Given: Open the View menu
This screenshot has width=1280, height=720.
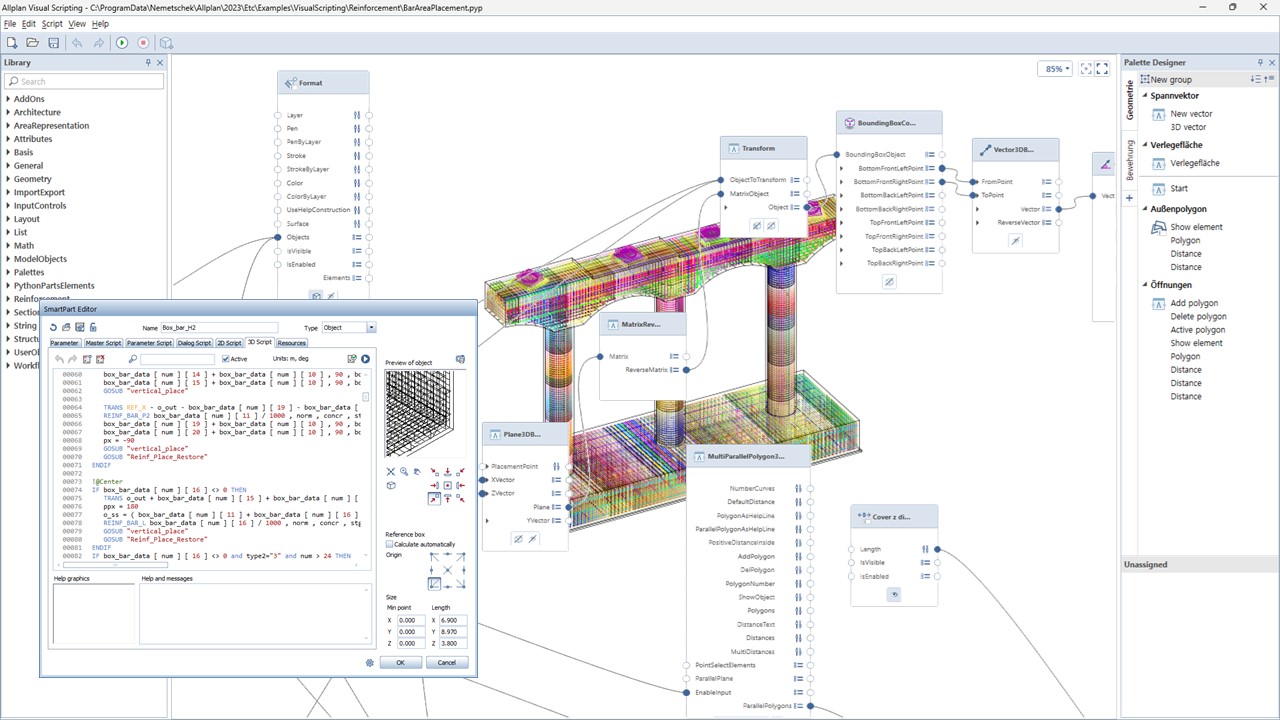Looking at the screenshot, I should click(x=77, y=24).
